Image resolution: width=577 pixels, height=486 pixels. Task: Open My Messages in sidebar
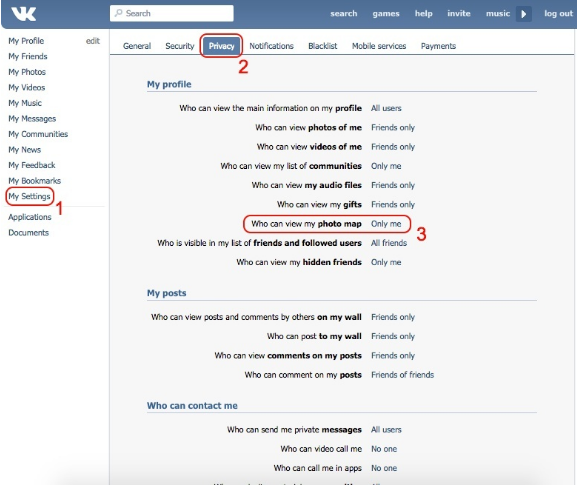coord(32,118)
